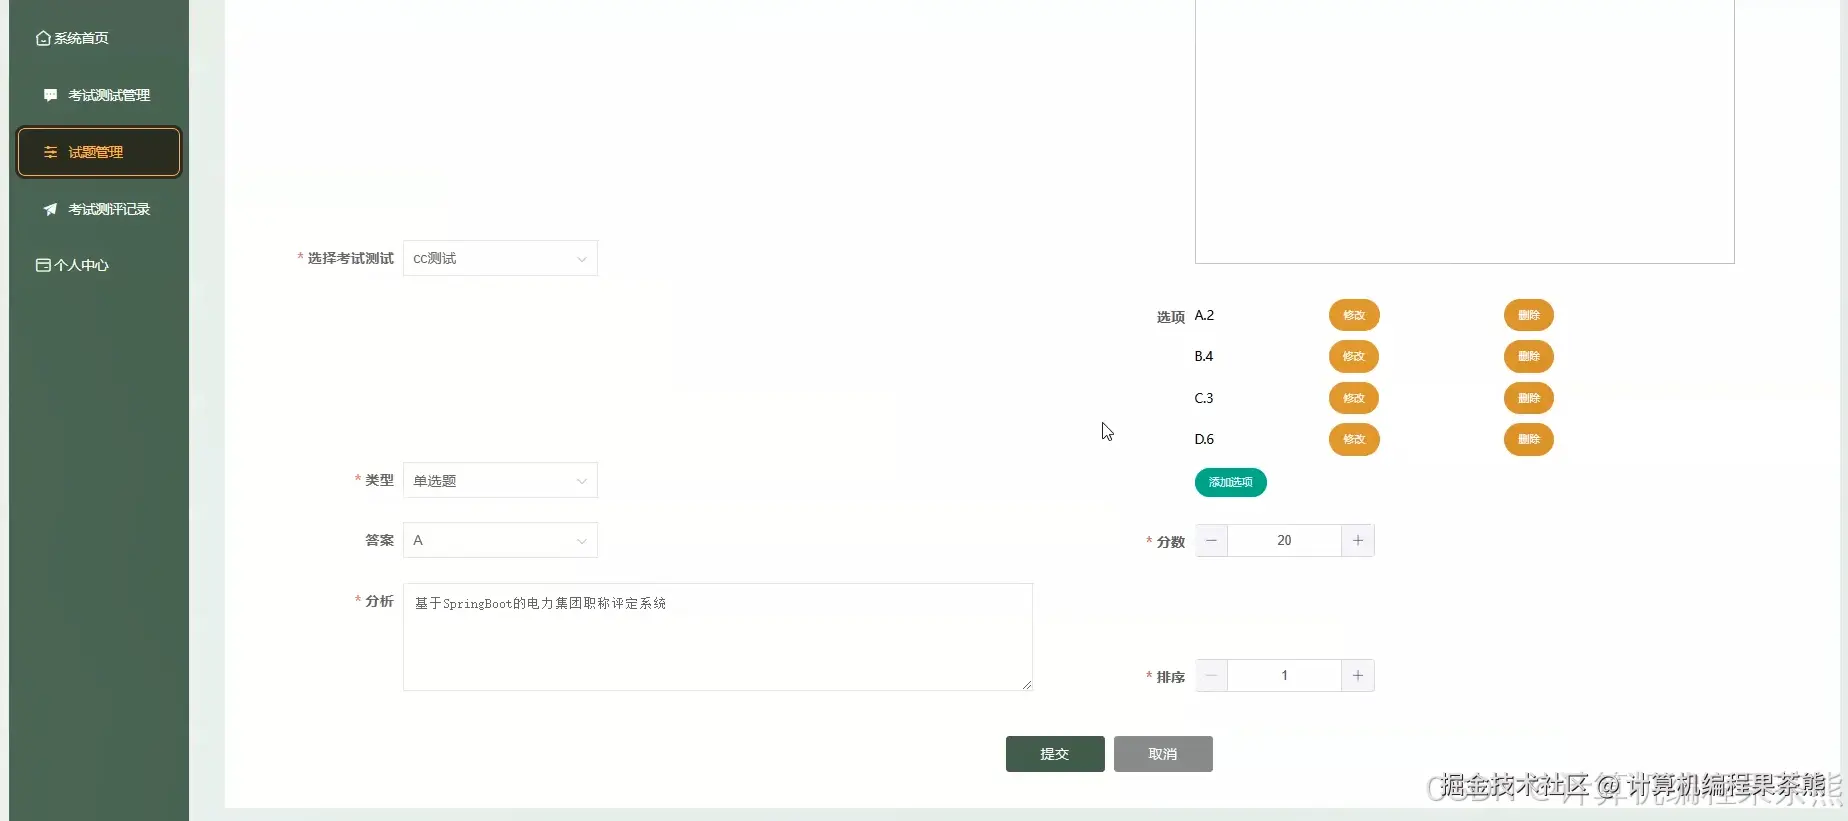Click 修改 for option A.2

[x=1354, y=315]
